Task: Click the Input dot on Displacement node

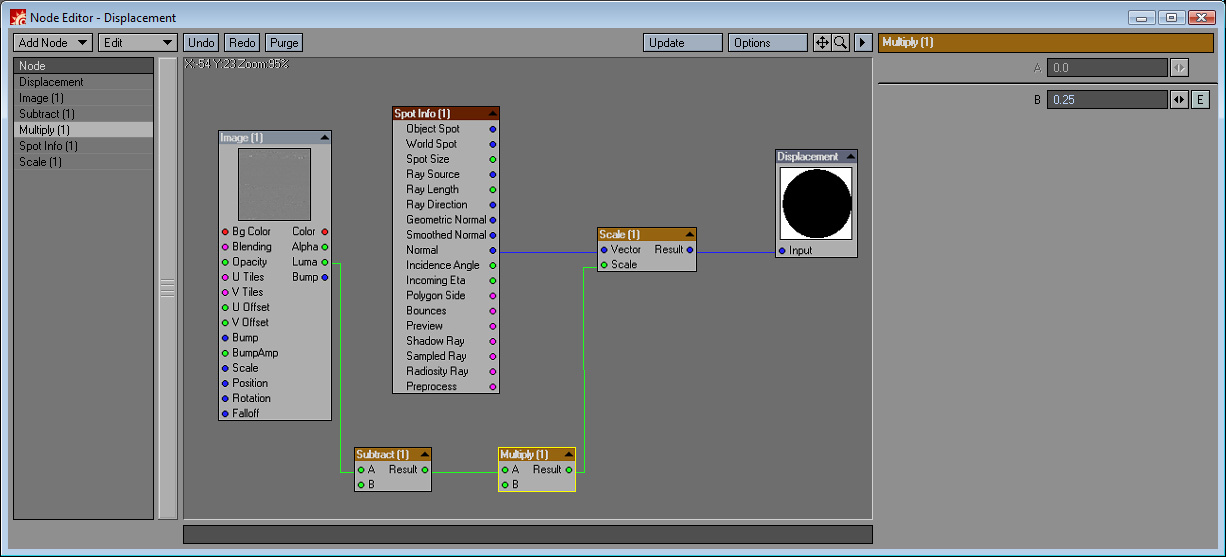Action: (x=782, y=251)
